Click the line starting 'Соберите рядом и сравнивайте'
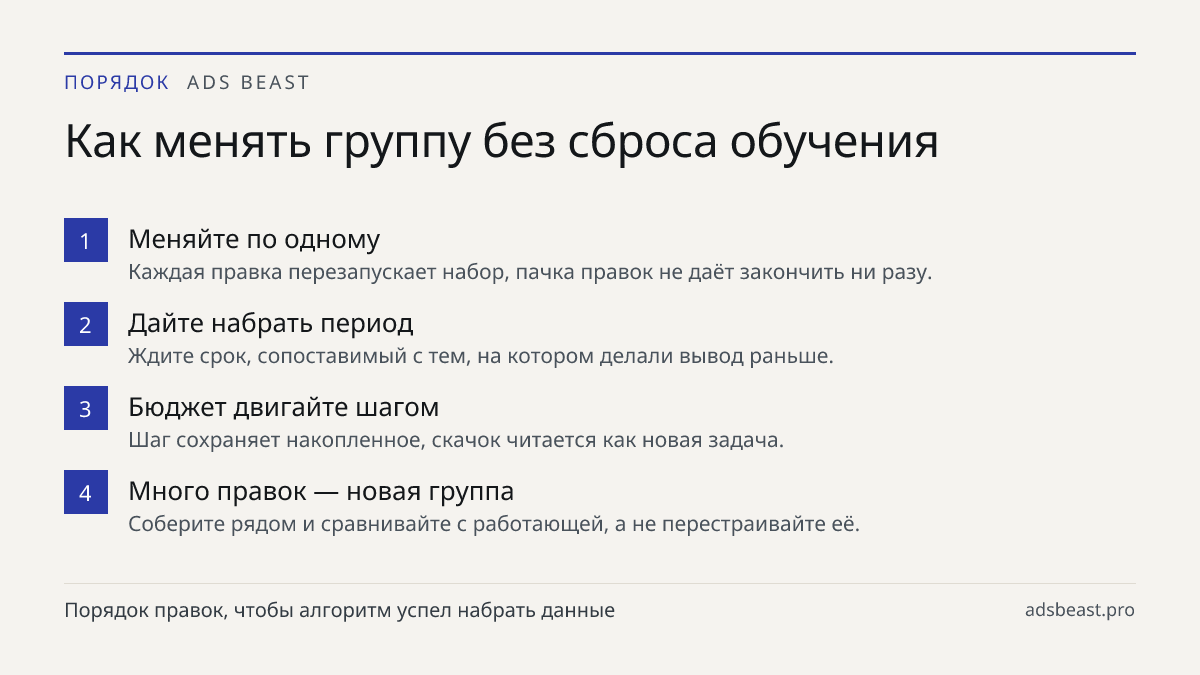1200x675 pixels. [494, 524]
